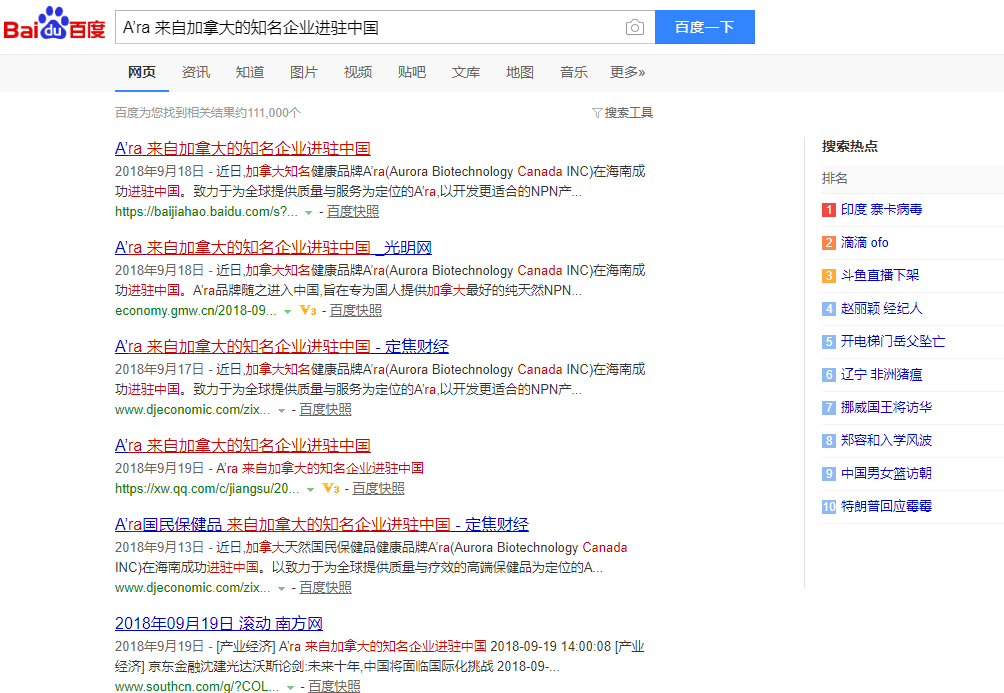Open hot search 辽宁 非洲猪瘟

881,375
